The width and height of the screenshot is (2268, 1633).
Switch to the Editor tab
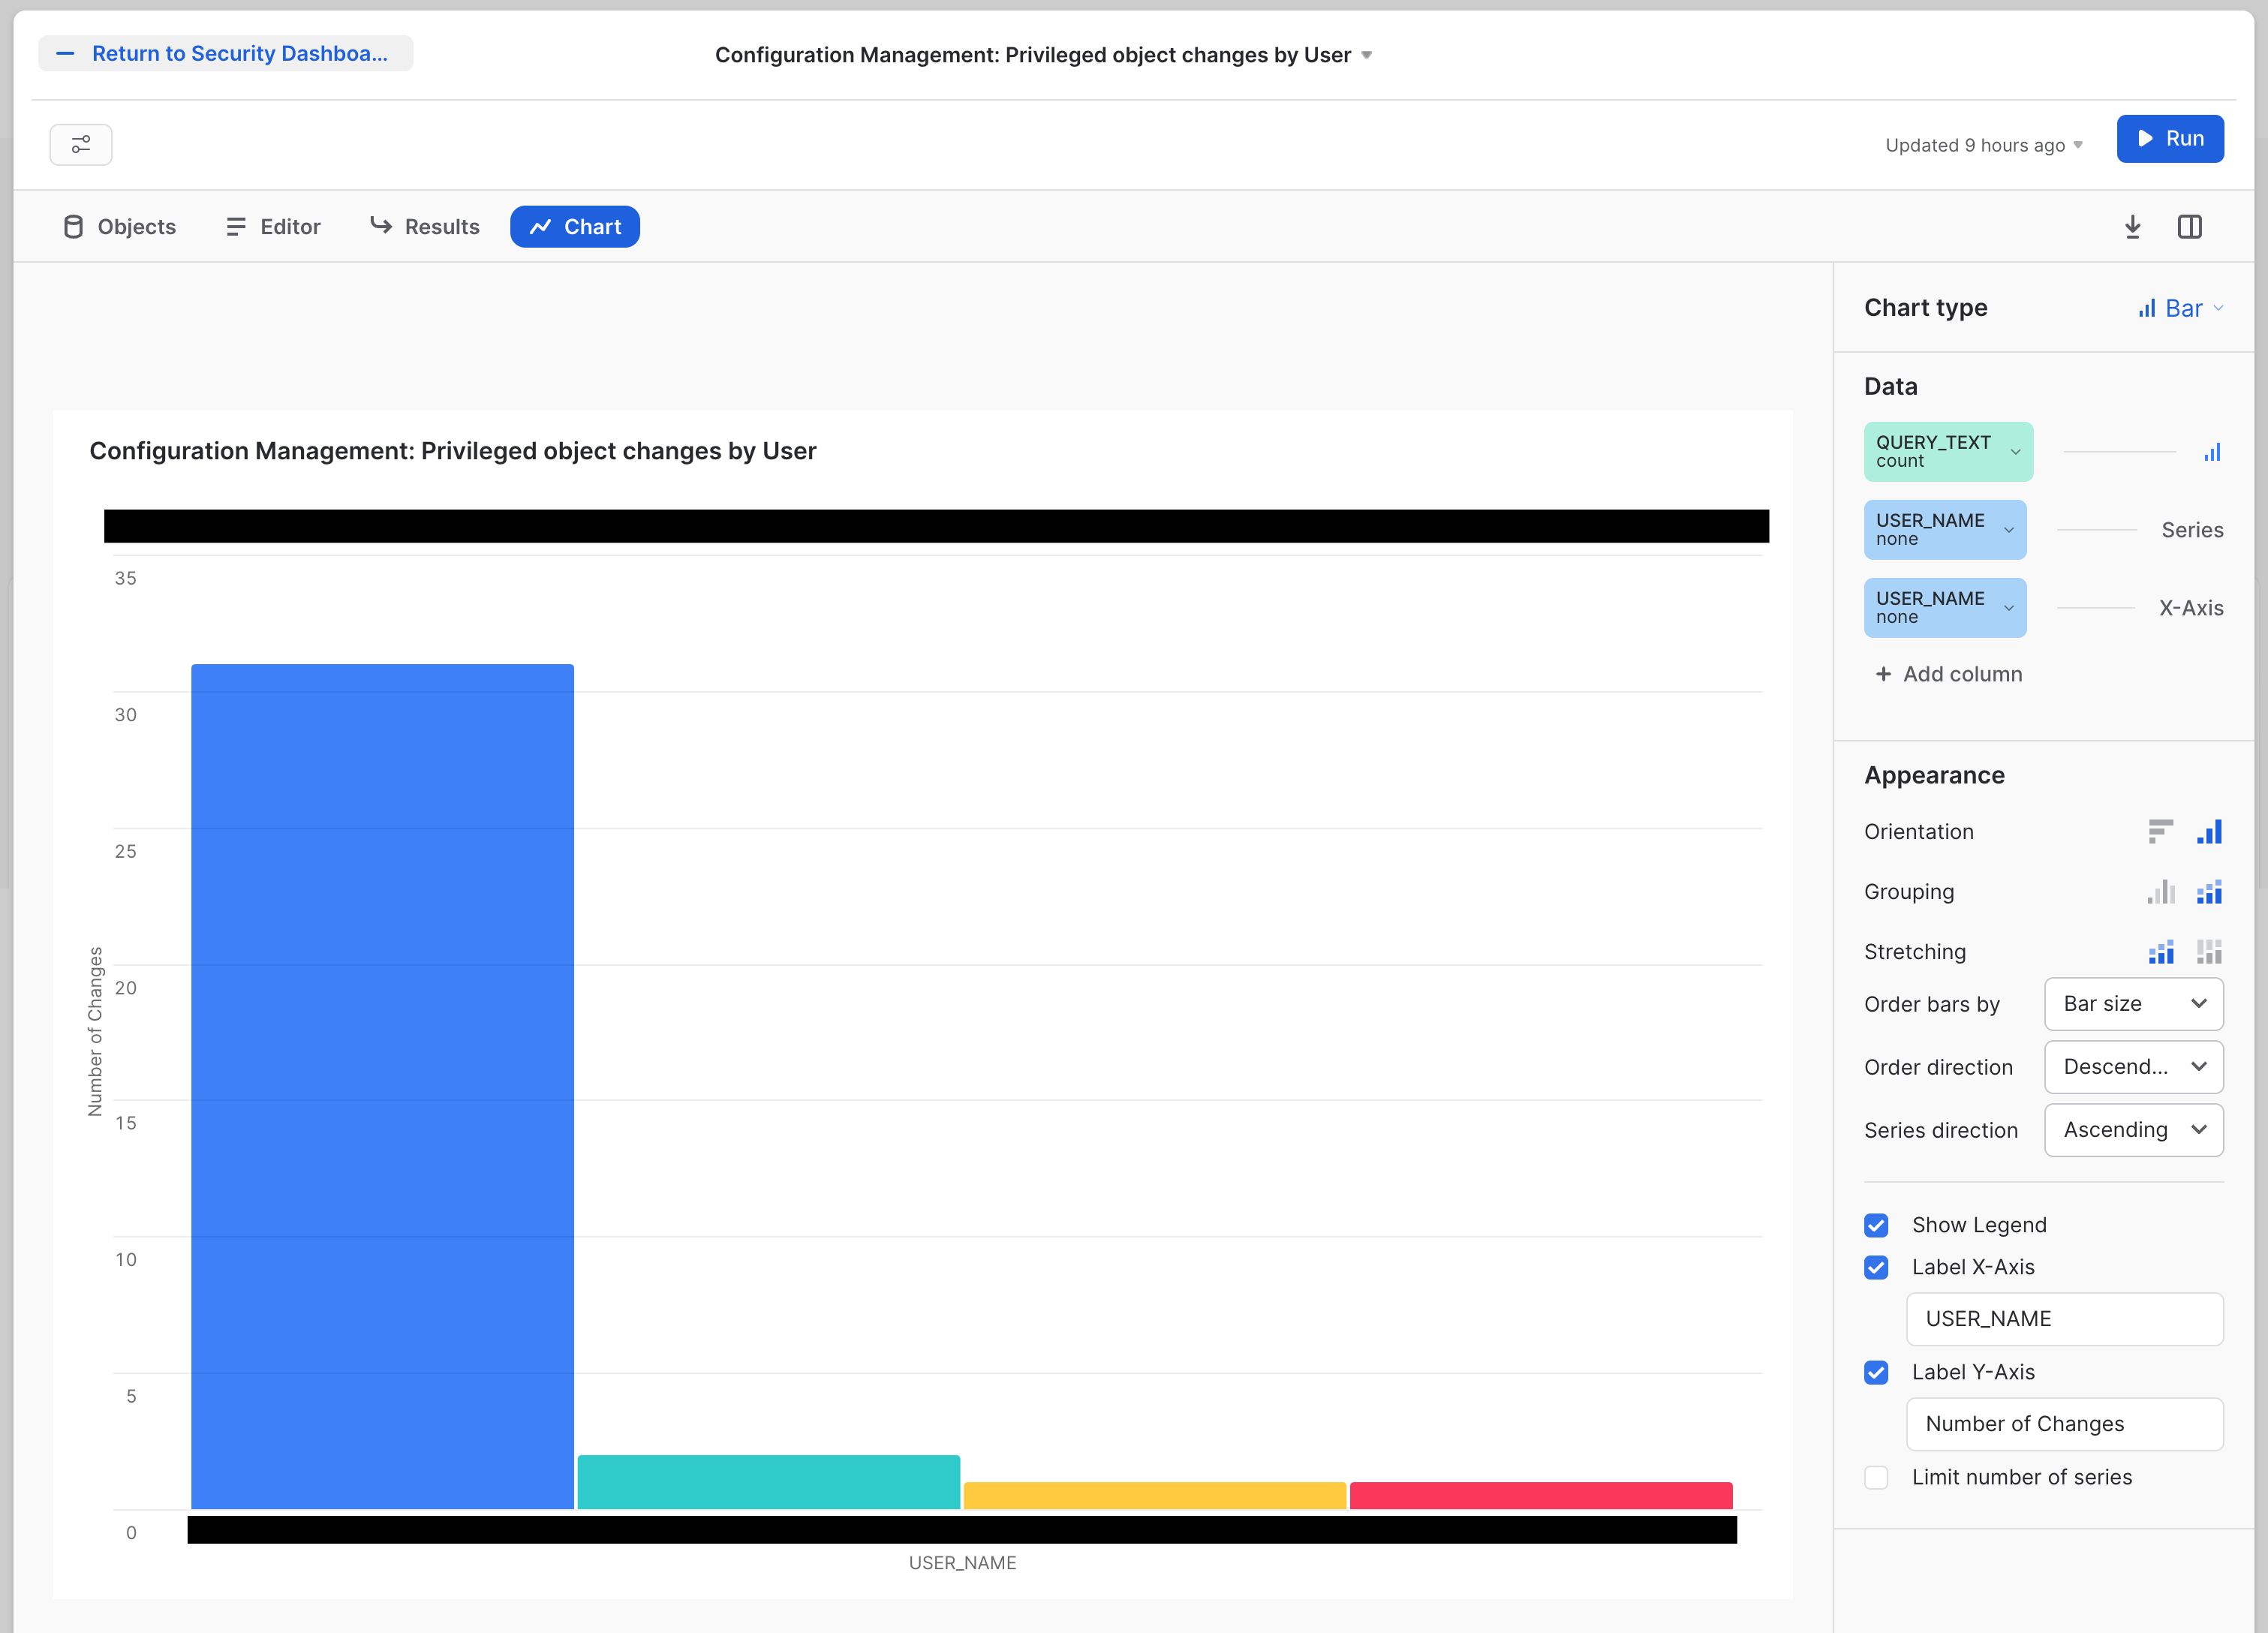coord(272,226)
